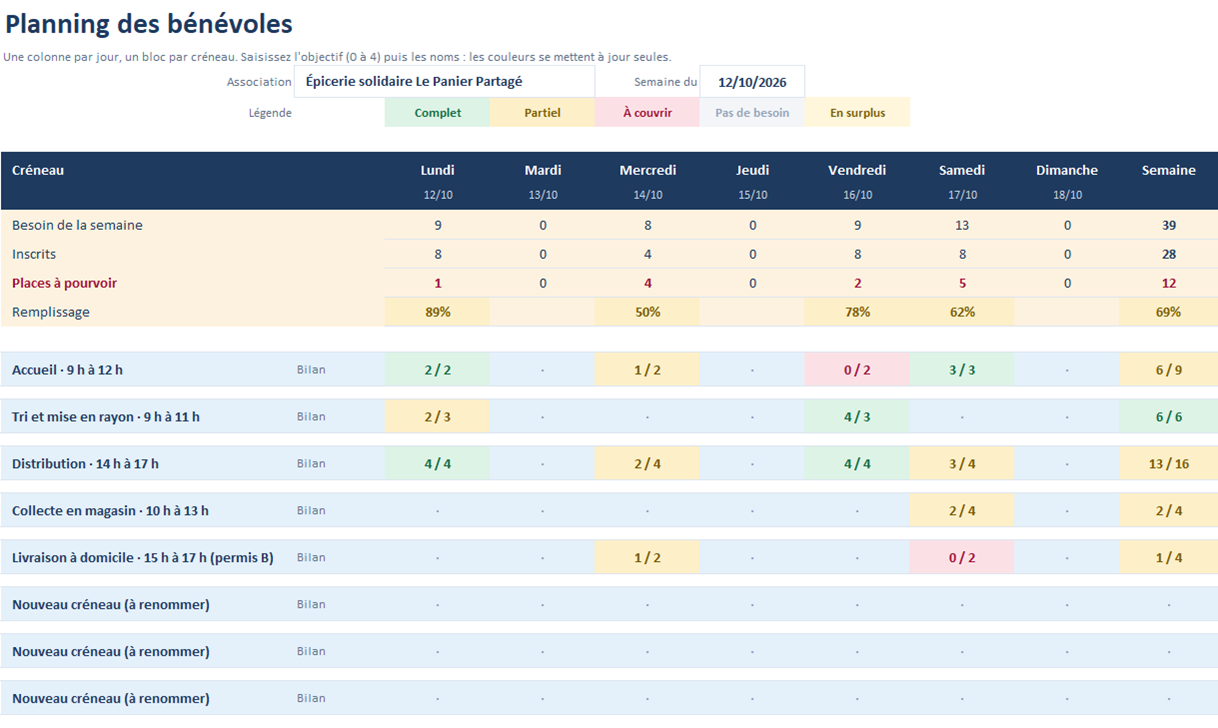Select the Jeudi column header

click(x=752, y=170)
